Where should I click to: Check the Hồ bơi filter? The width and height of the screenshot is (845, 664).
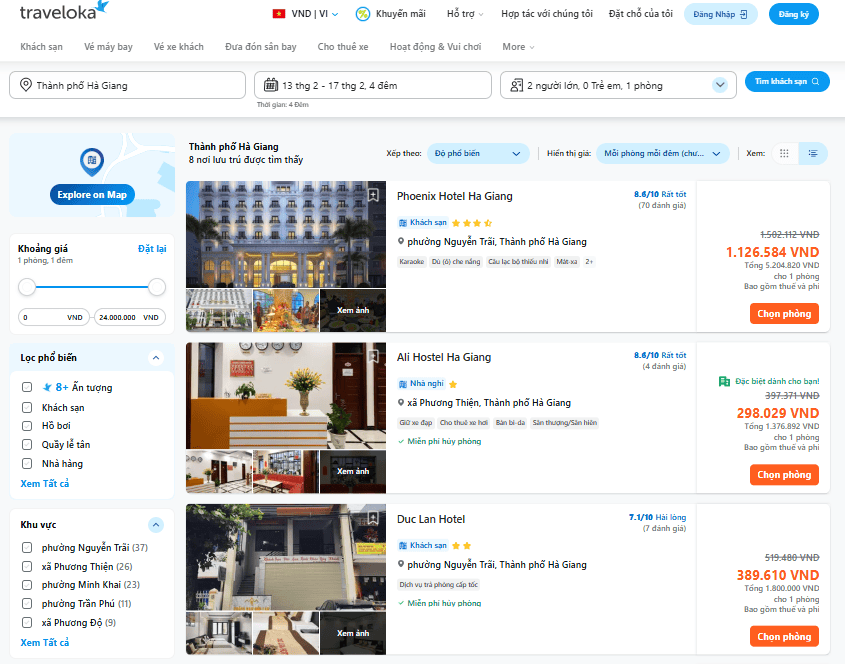pos(28,426)
